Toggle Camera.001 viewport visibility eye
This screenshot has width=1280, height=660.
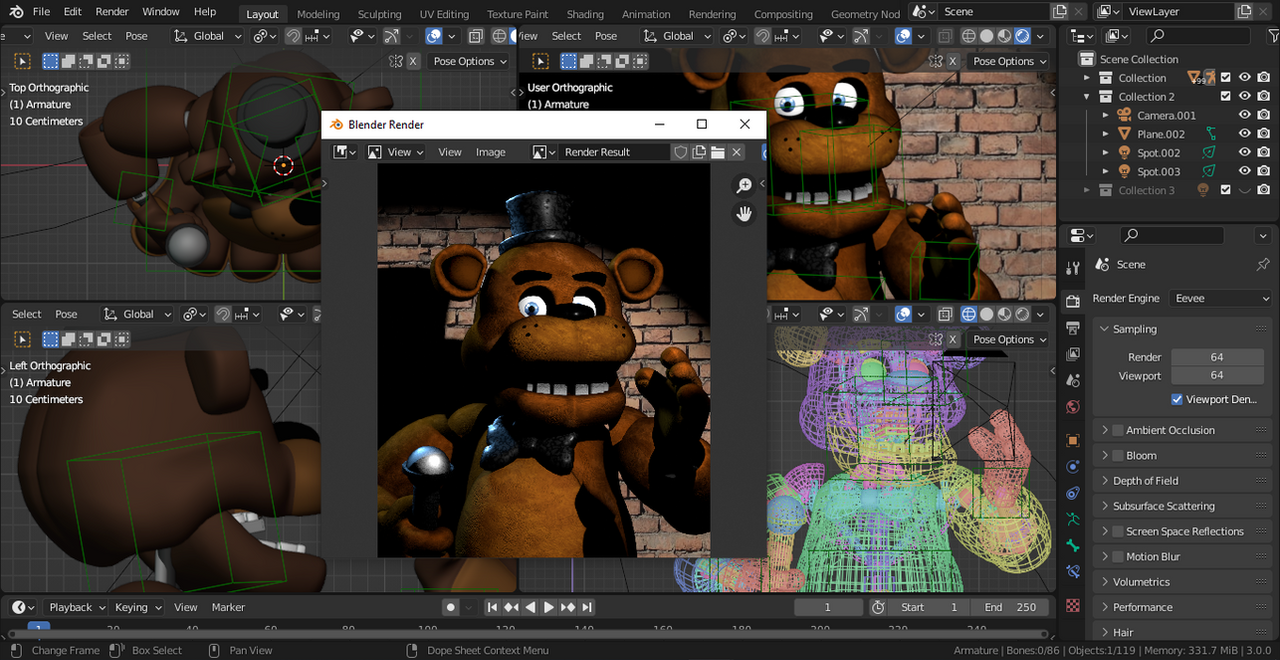[x=1245, y=115]
